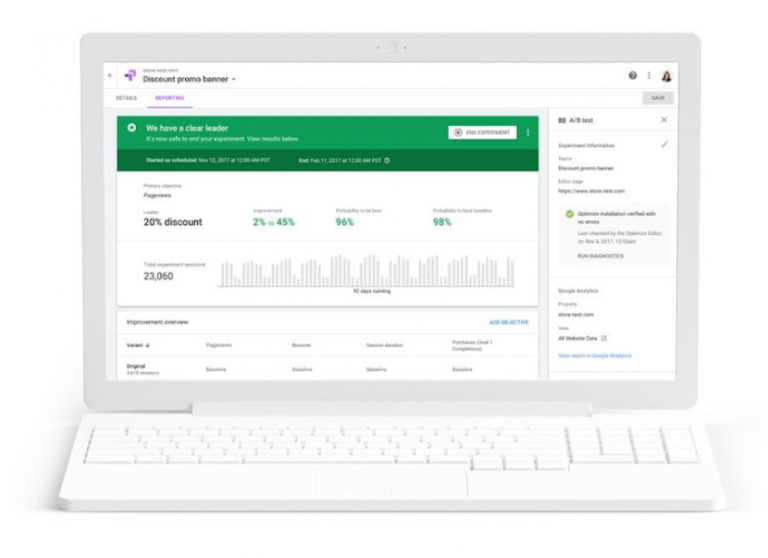Click the user profile avatar
768x558 pixels.
point(666,76)
